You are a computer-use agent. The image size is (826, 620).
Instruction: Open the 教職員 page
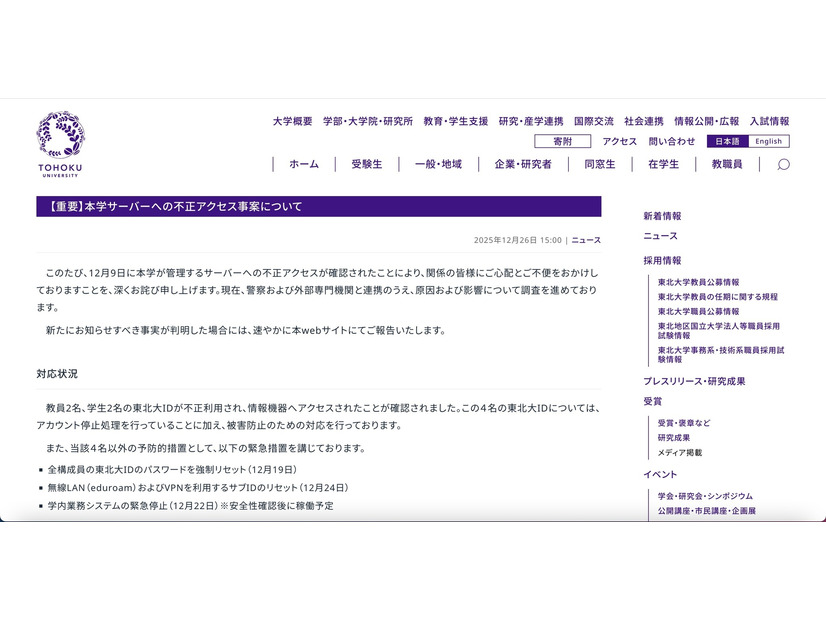tap(726, 164)
